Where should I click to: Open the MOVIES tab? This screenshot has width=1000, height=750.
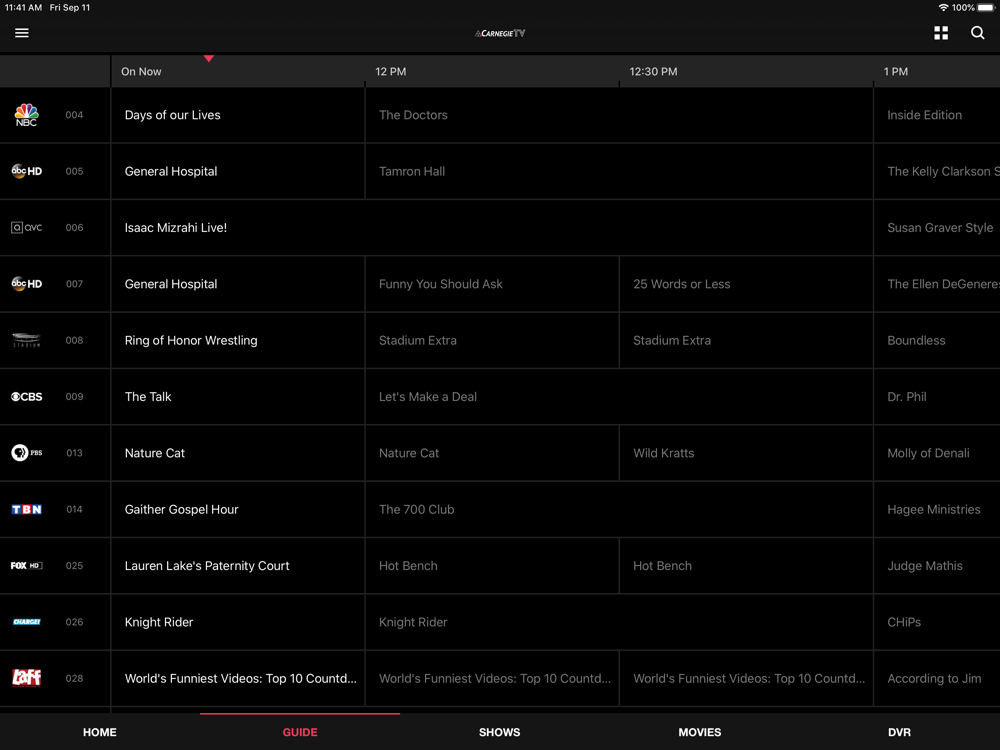[700, 732]
